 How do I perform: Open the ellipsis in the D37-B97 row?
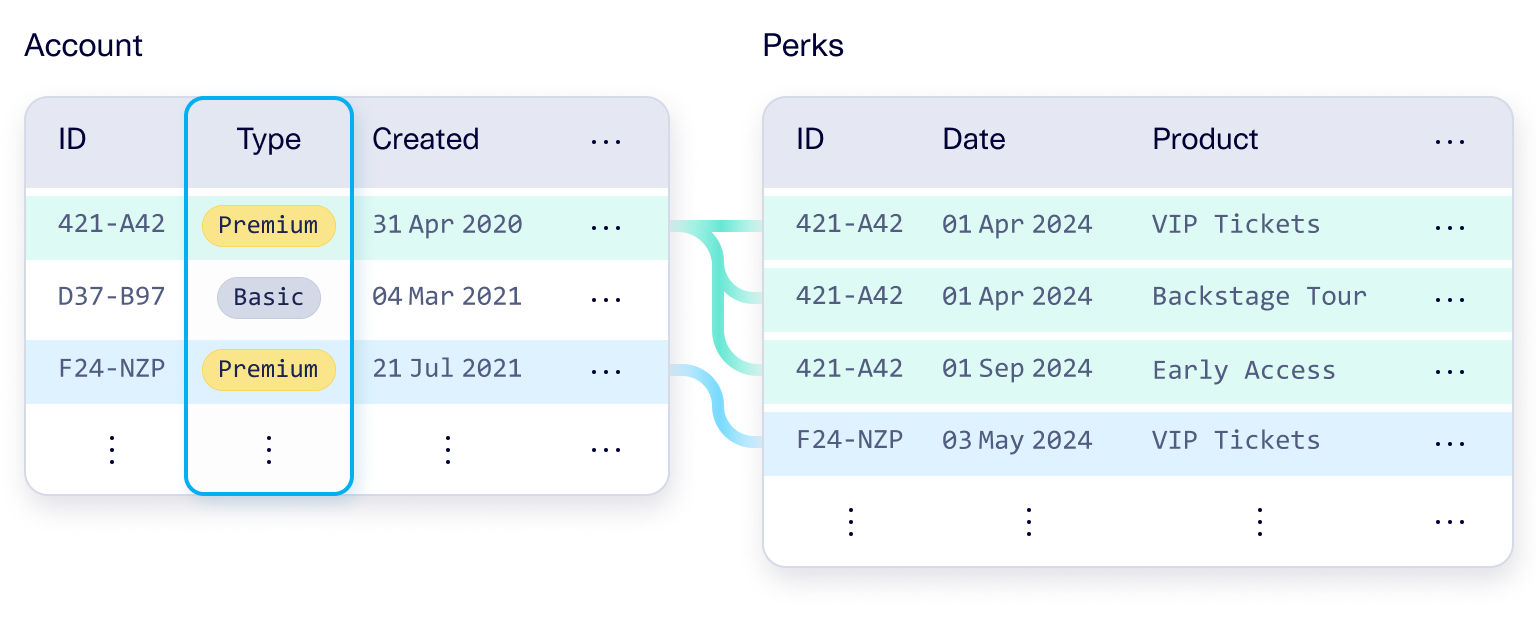[606, 298]
